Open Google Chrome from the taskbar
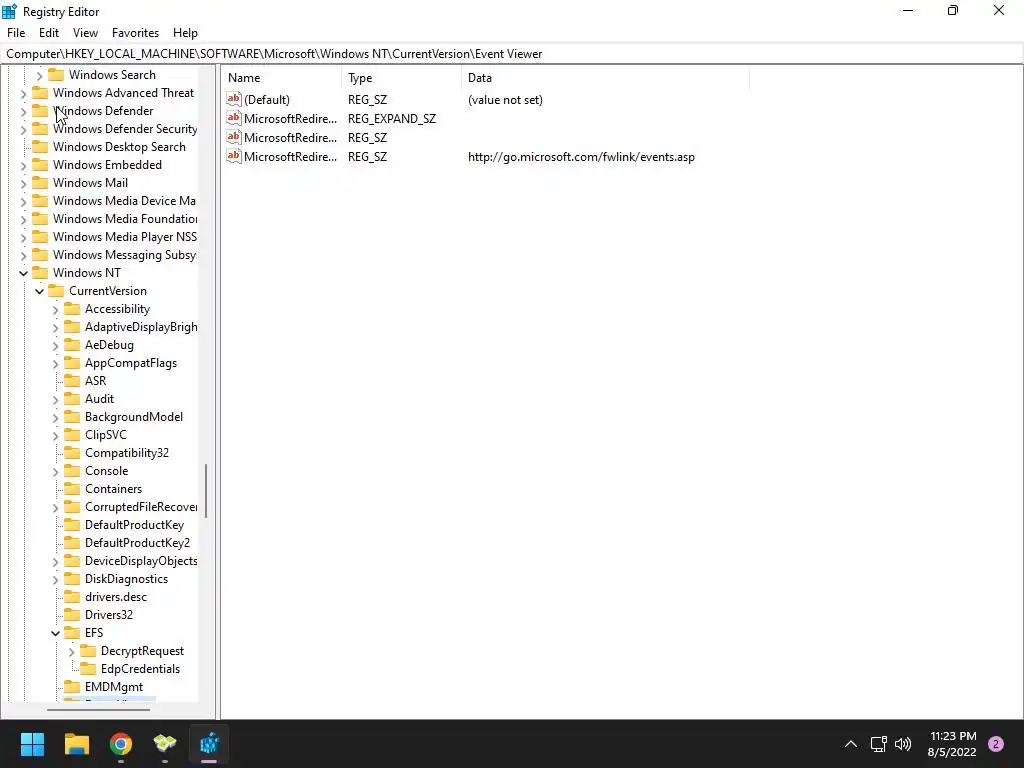Viewport: 1024px width, 768px height. (x=121, y=743)
